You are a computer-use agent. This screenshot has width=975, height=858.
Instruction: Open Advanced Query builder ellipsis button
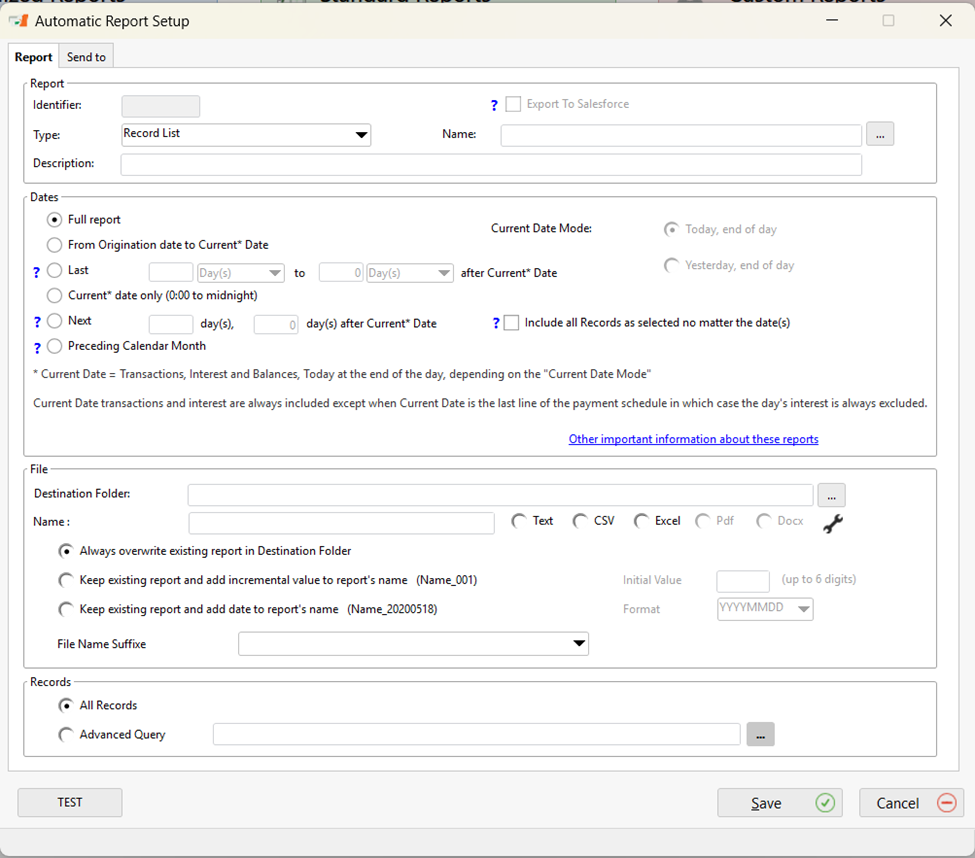(760, 735)
